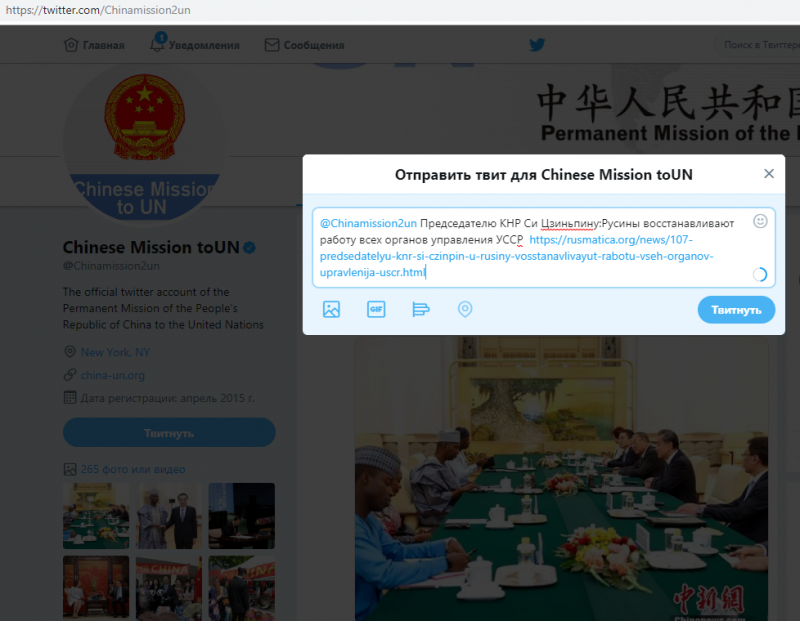Viewport: 800px width, 621px height.
Task: Click the media gallery icon beside 265 фото
Action: 70,469
